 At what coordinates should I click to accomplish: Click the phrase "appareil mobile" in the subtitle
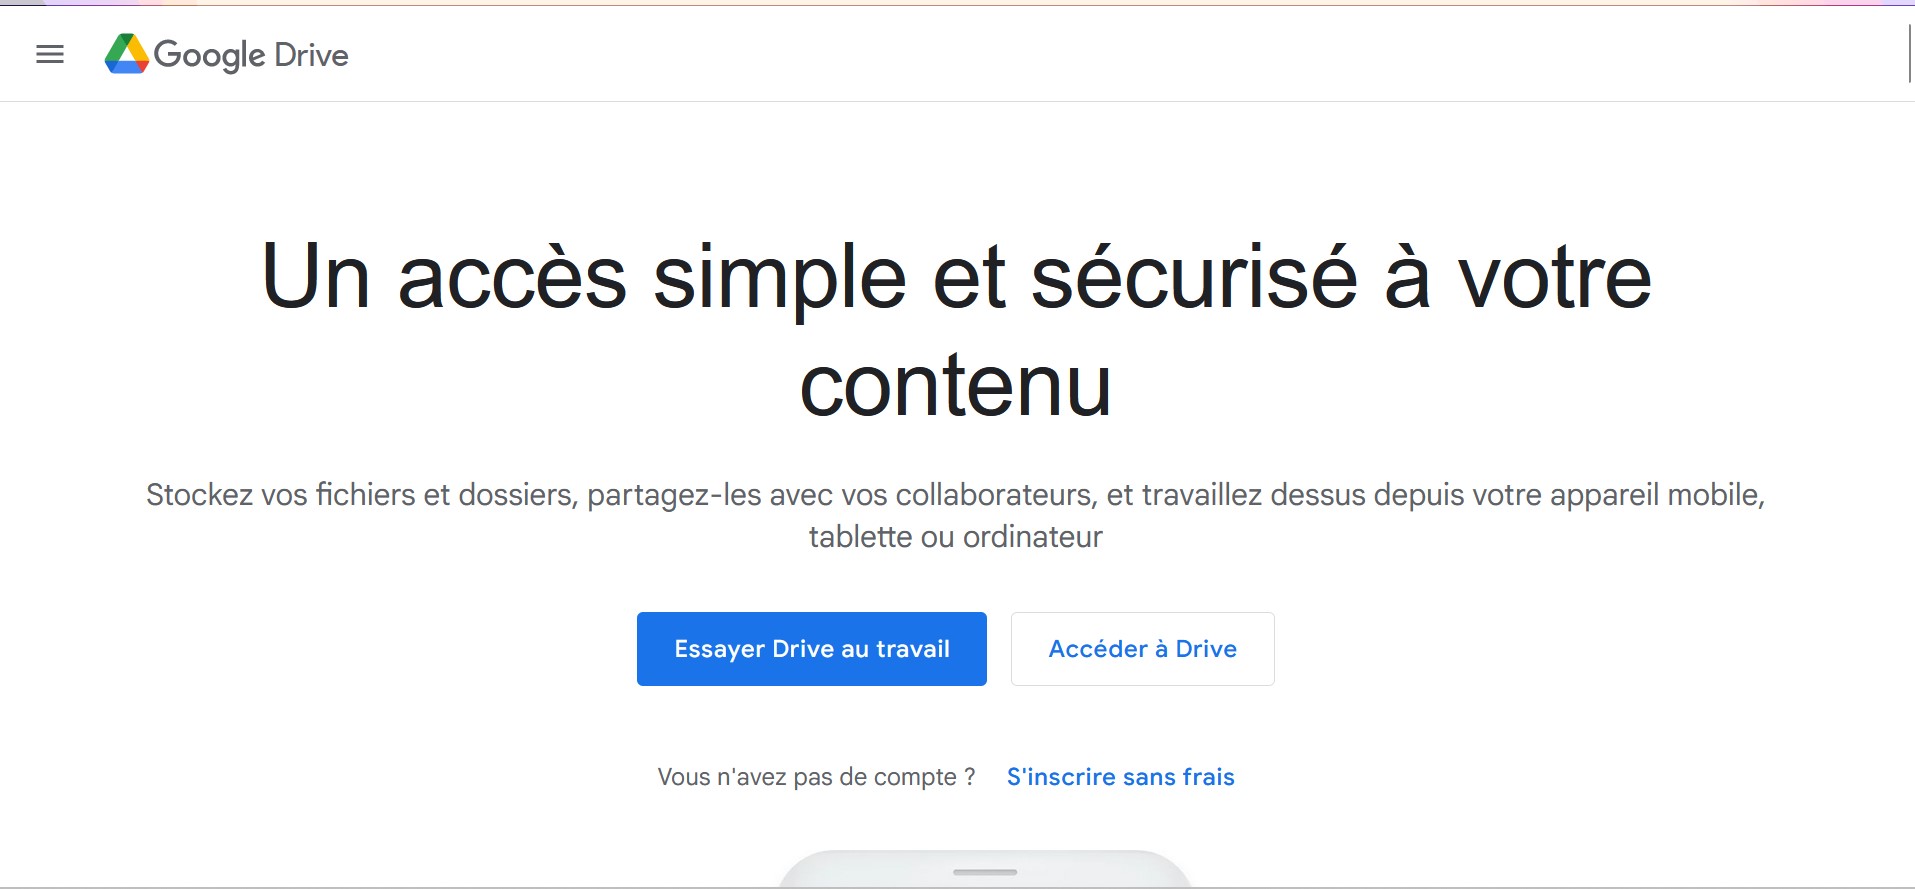click(x=1657, y=495)
